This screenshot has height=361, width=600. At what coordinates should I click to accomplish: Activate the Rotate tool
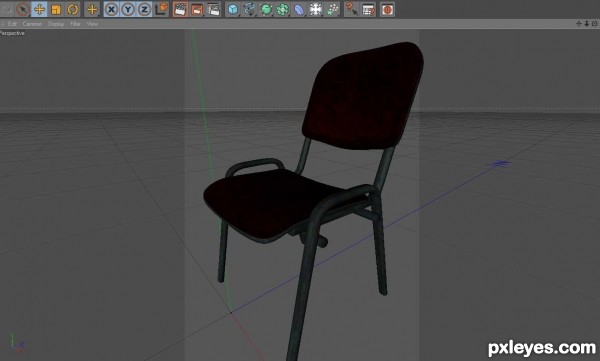tap(72, 9)
